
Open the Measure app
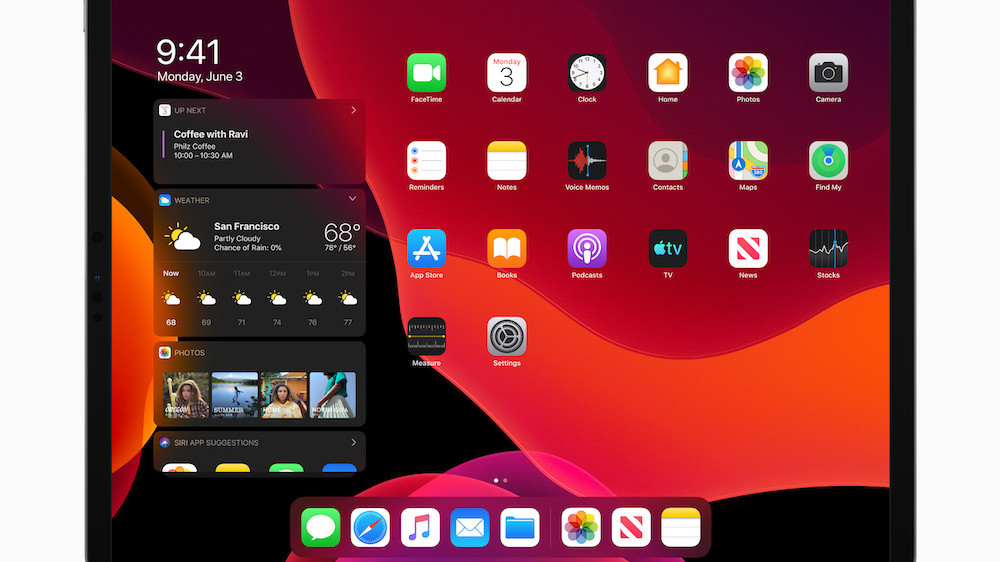(x=426, y=337)
